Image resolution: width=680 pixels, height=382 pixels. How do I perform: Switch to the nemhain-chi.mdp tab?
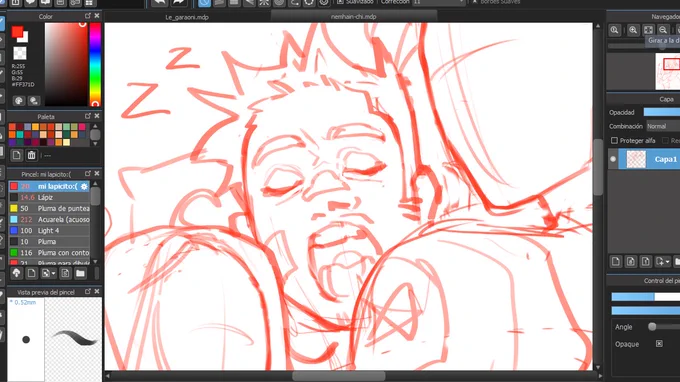pyautogui.click(x=353, y=16)
